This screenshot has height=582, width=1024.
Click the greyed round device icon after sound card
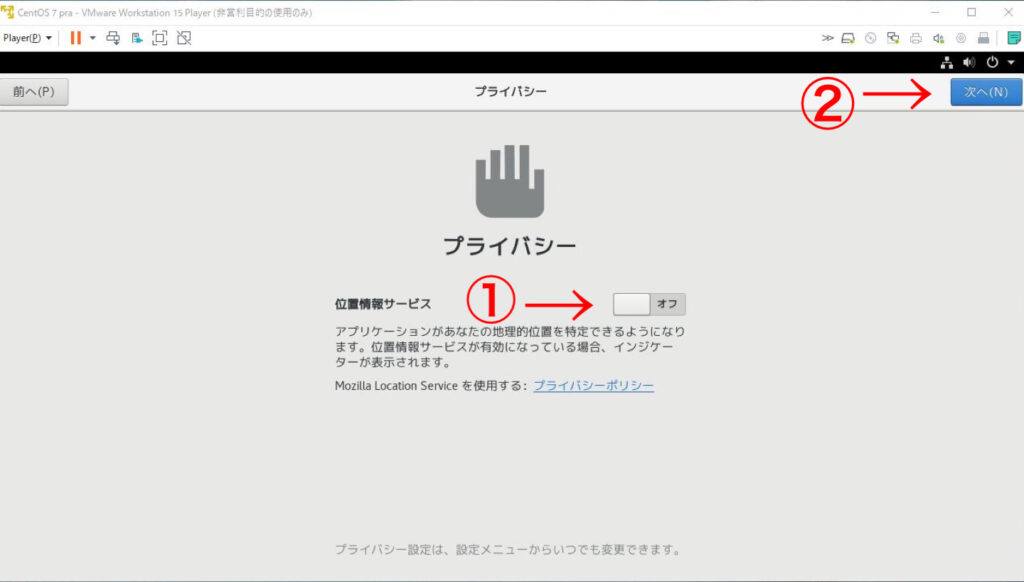[x=961, y=38]
